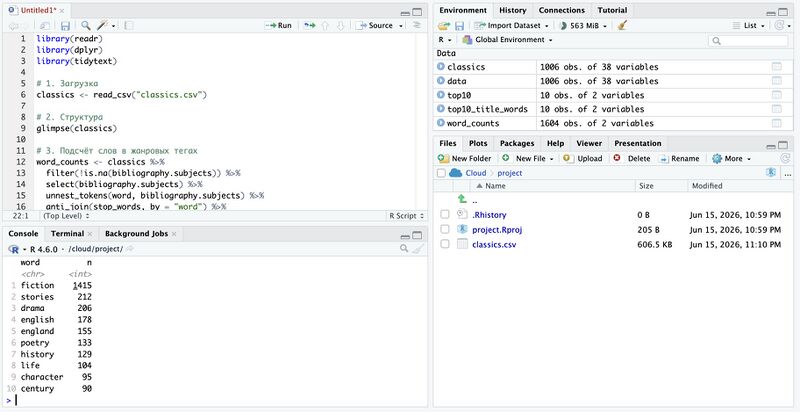View current working directory arrow in console
This screenshot has height=412, width=800.
pyautogui.click(x=130, y=248)
